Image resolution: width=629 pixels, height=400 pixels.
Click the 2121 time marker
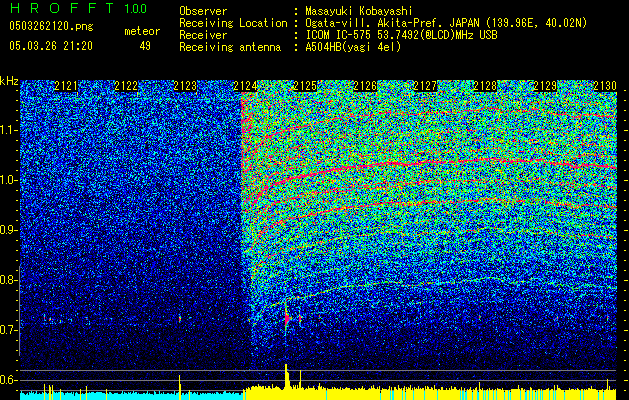(66, 86)
